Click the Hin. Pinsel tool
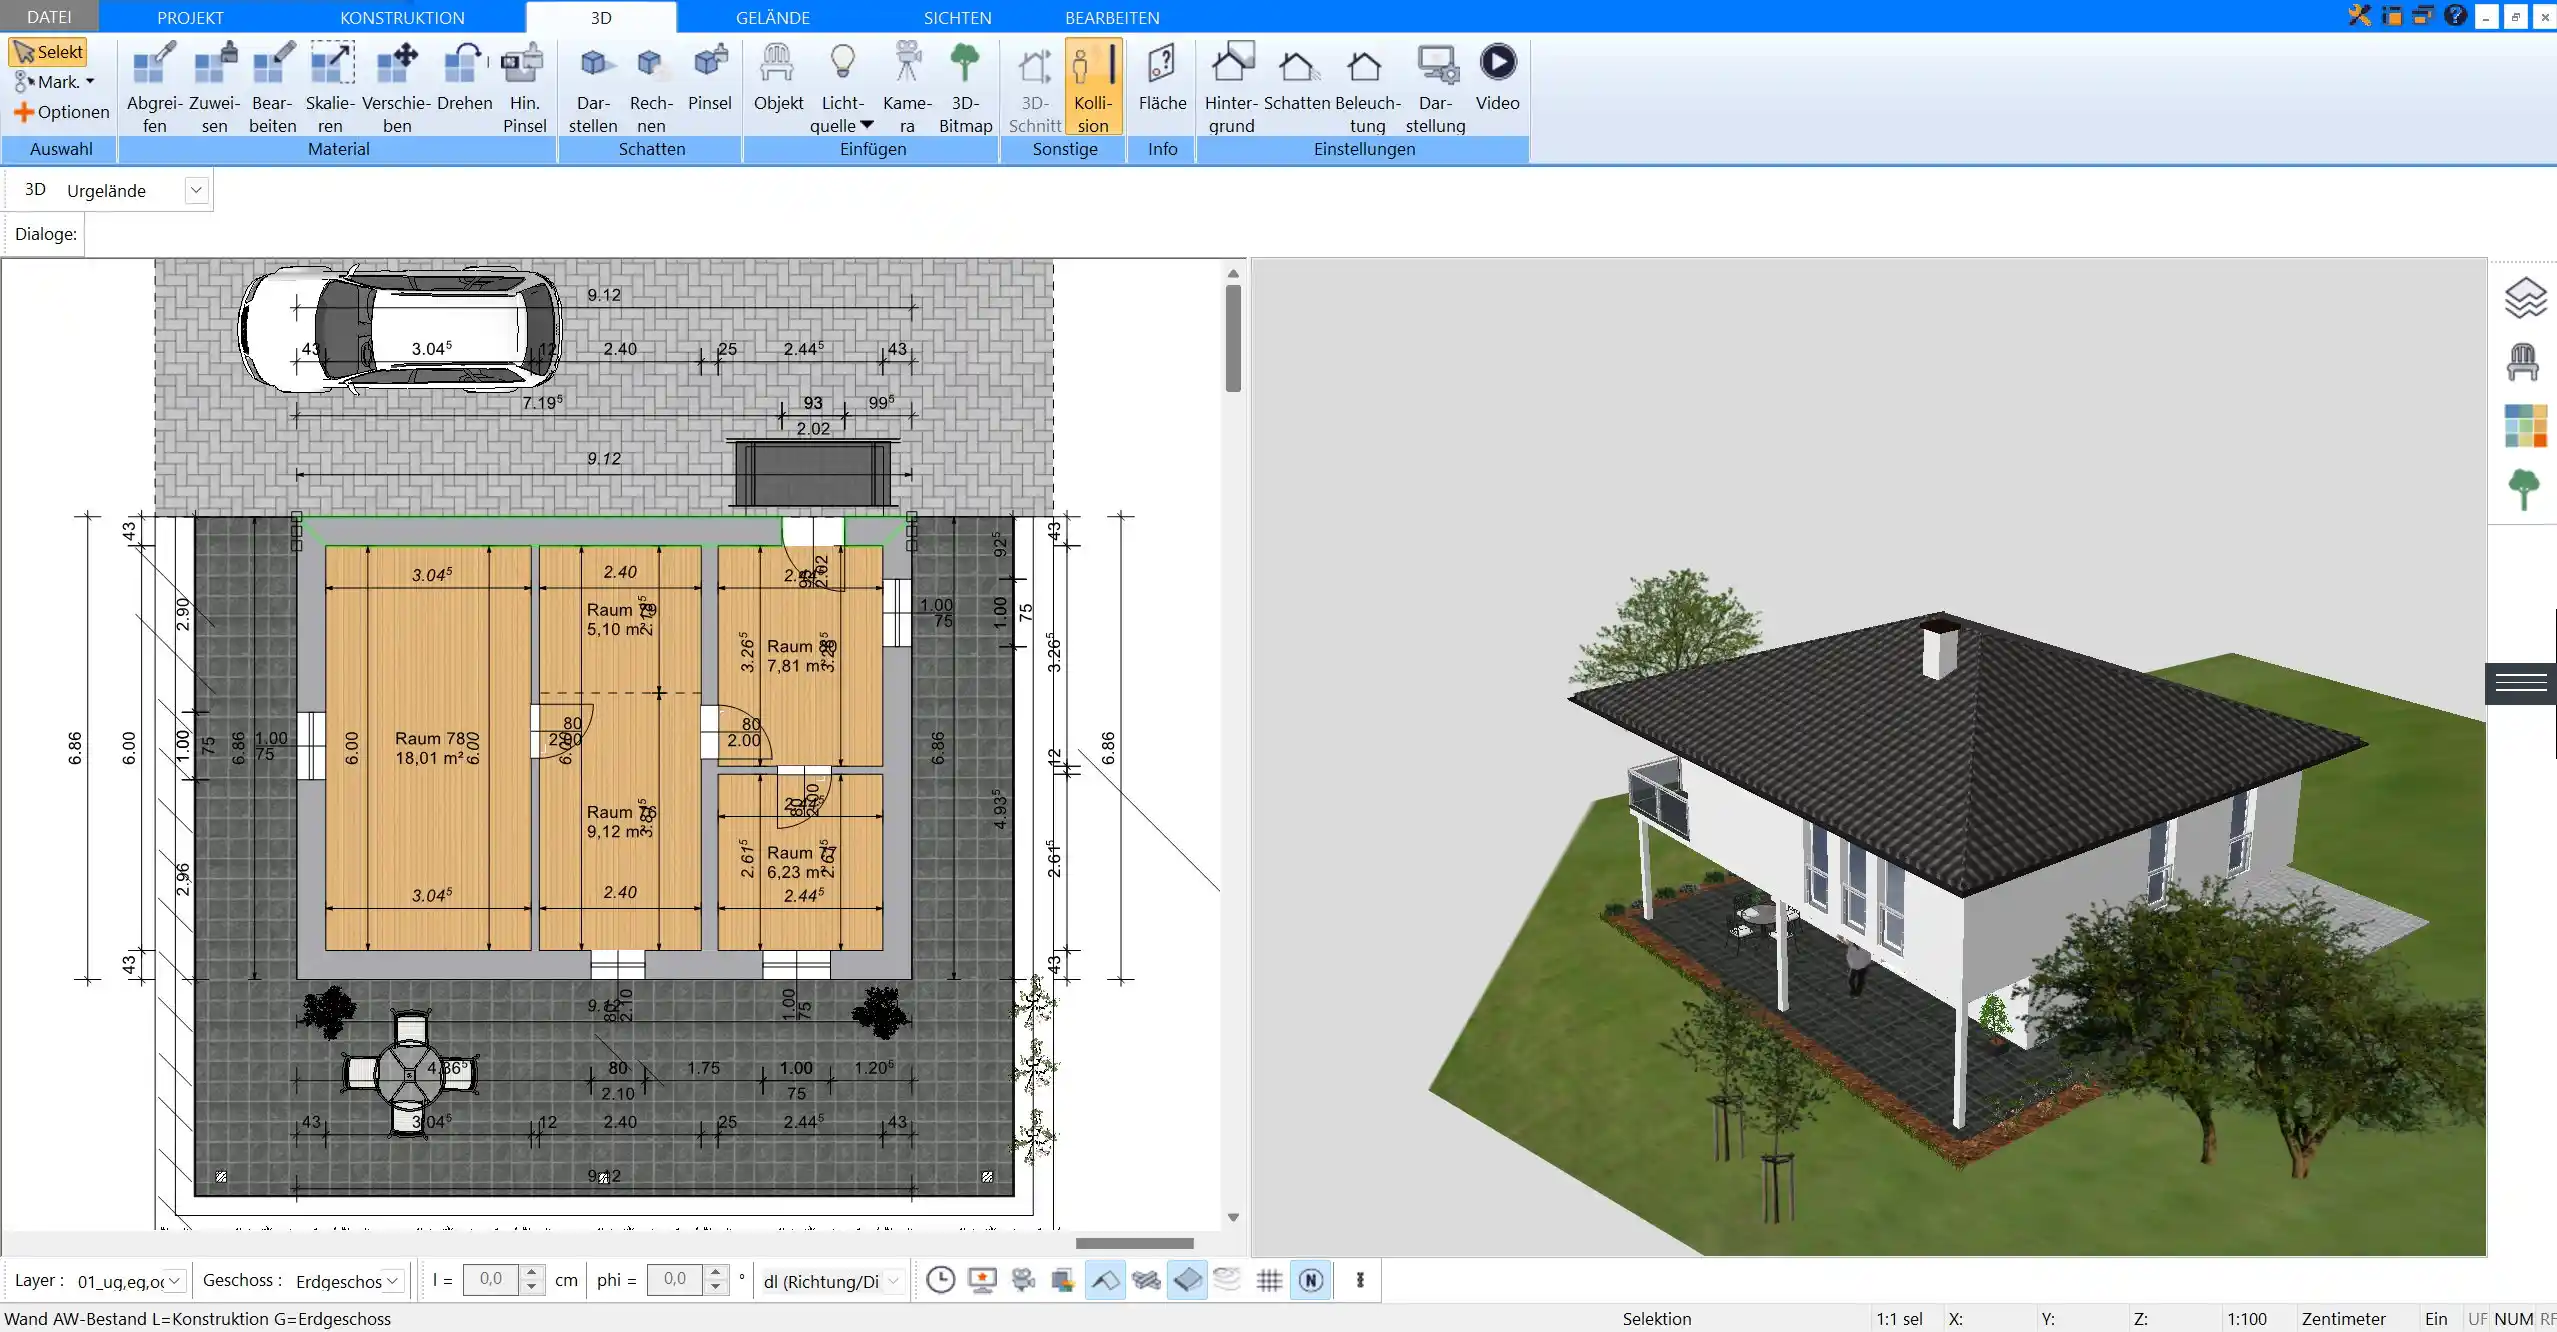This screenshot has width=2557, height=1332. tap(524, 87)
